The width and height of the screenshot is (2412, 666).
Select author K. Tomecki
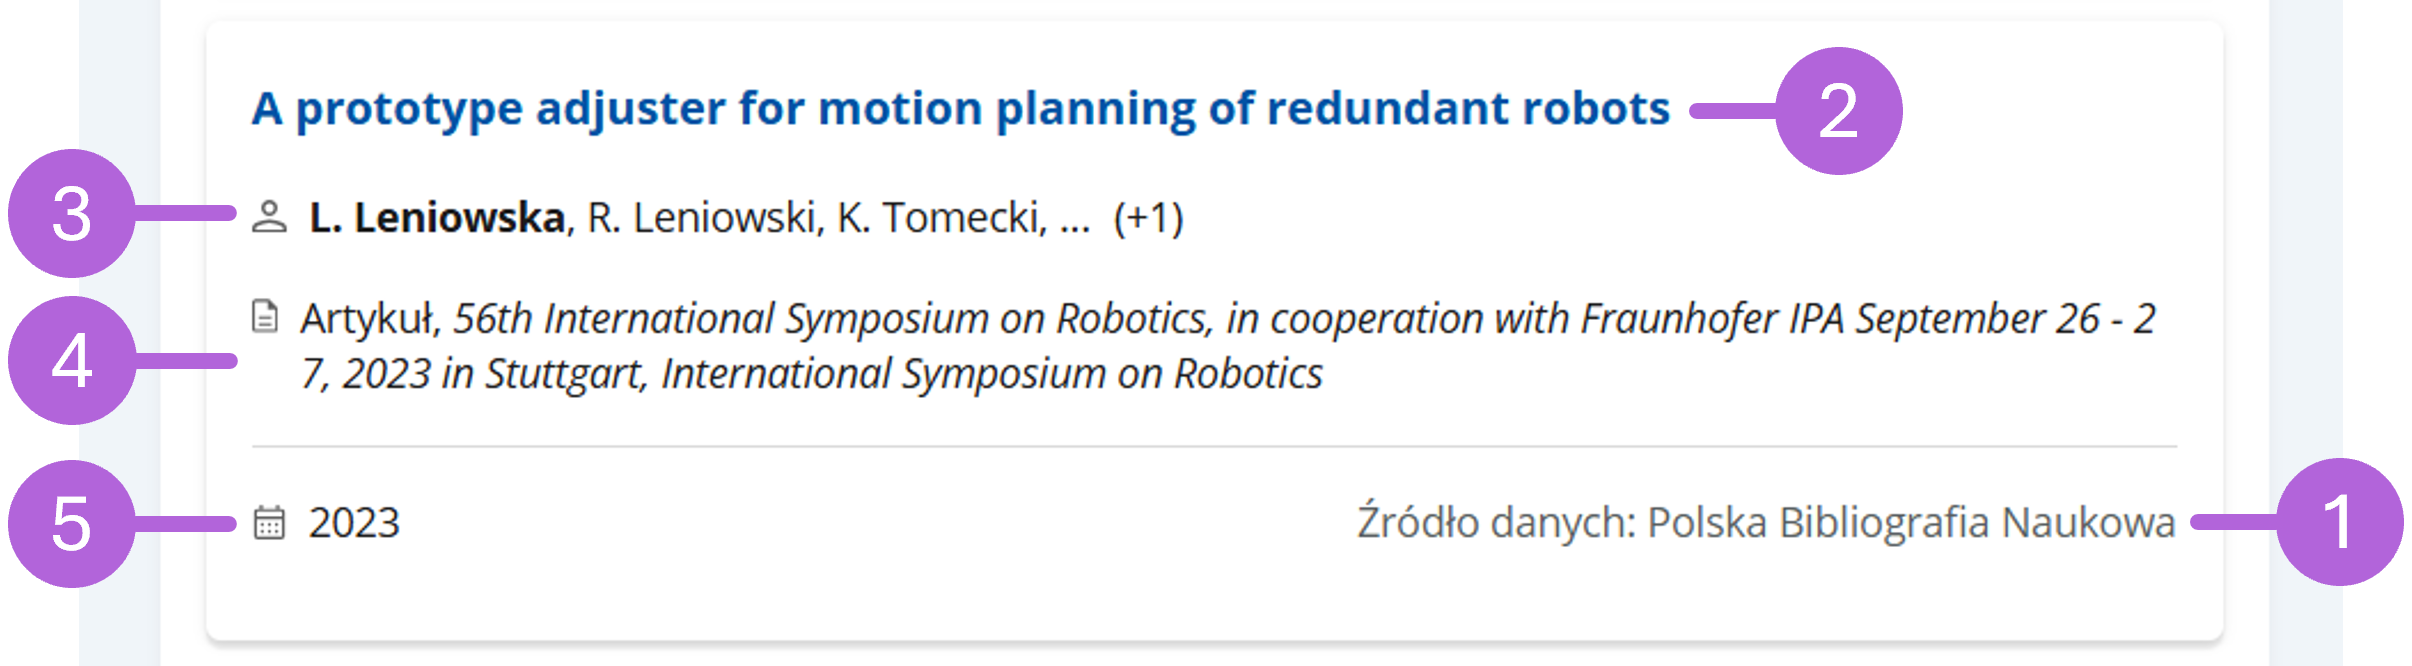click(939, 218)
